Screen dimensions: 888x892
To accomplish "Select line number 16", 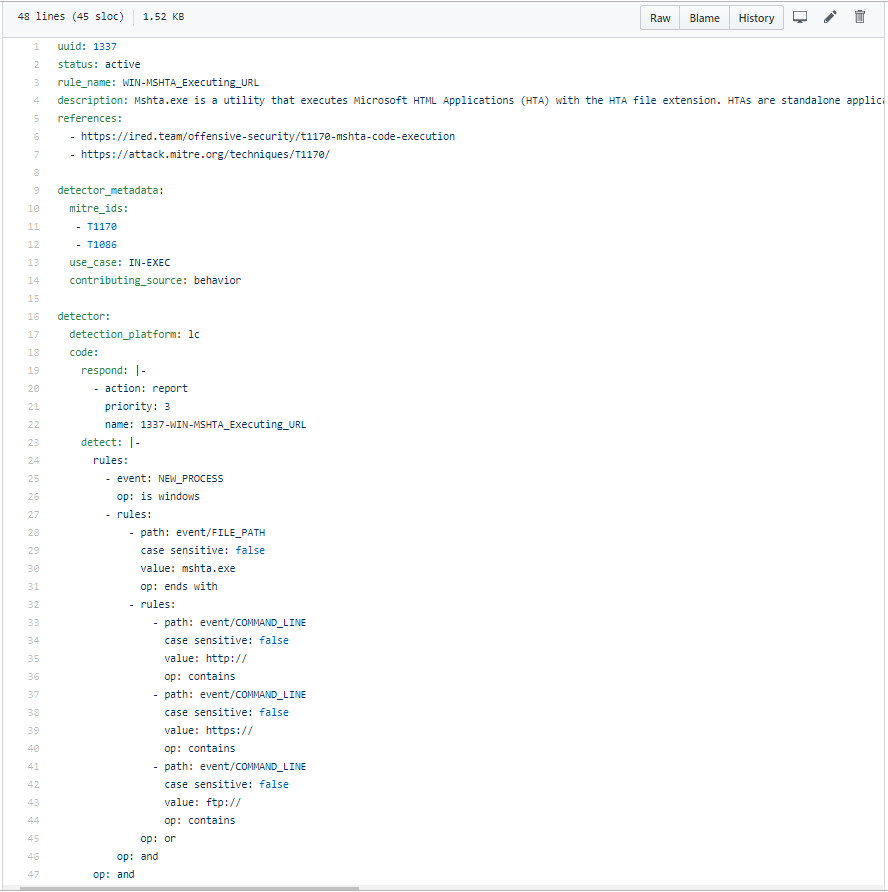I will 34,316.
